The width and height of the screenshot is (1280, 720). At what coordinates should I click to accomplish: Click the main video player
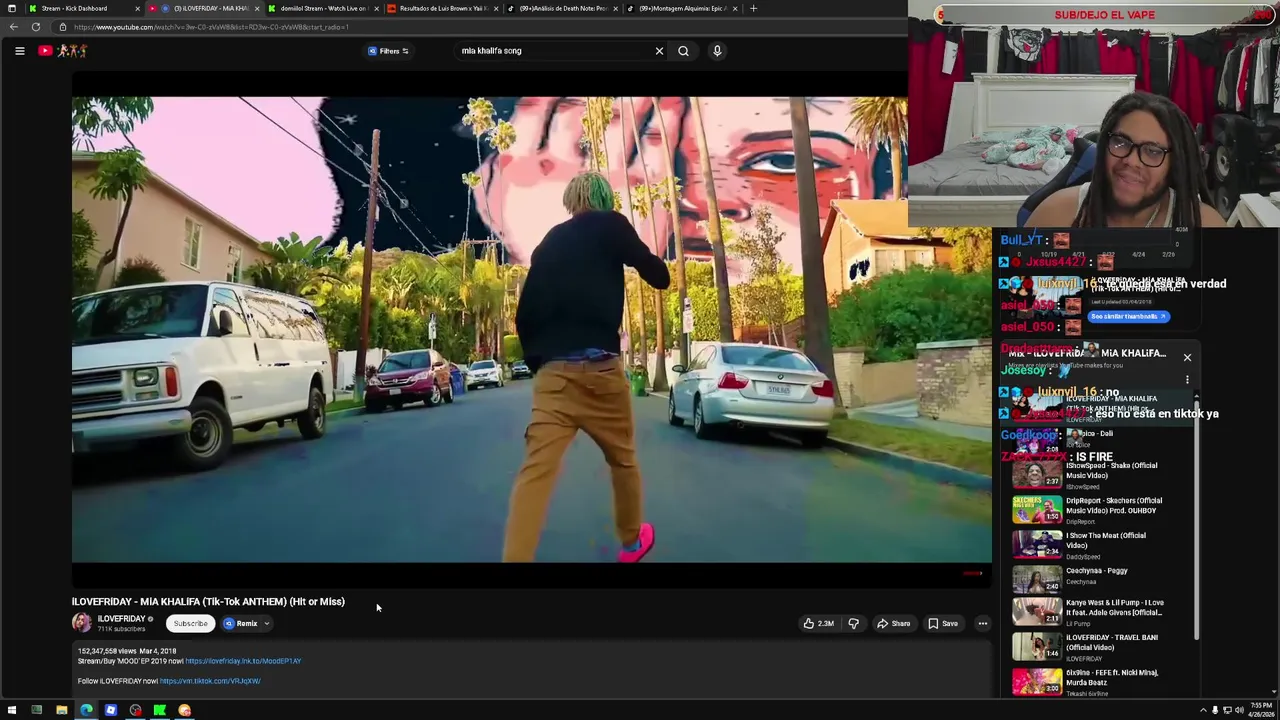click(531, 329)
